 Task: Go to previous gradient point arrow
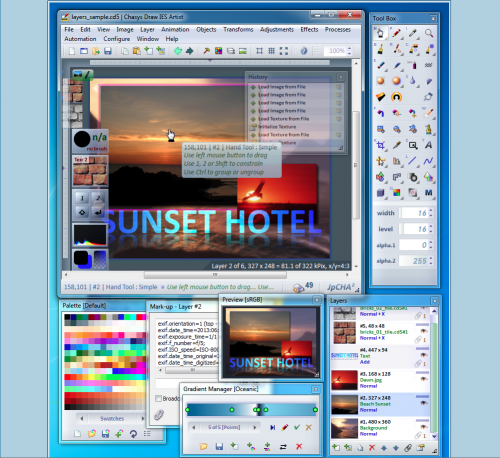point(194,427)
